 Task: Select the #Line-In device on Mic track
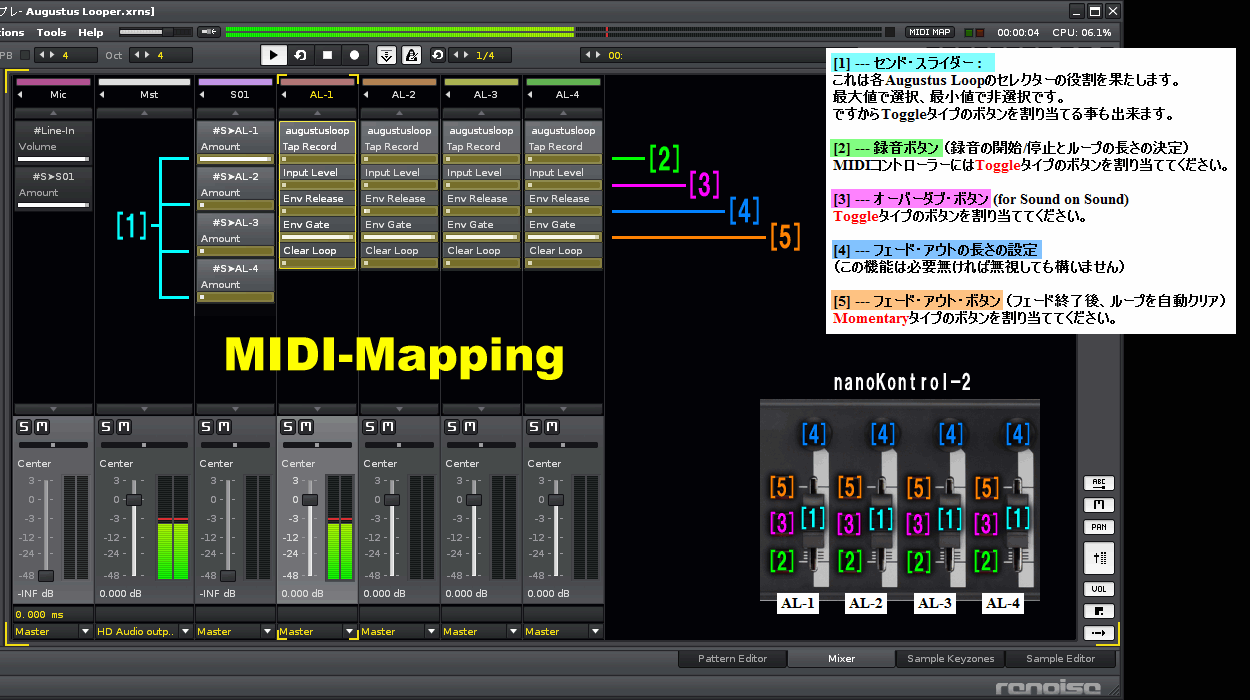click(x=54, y=130)
